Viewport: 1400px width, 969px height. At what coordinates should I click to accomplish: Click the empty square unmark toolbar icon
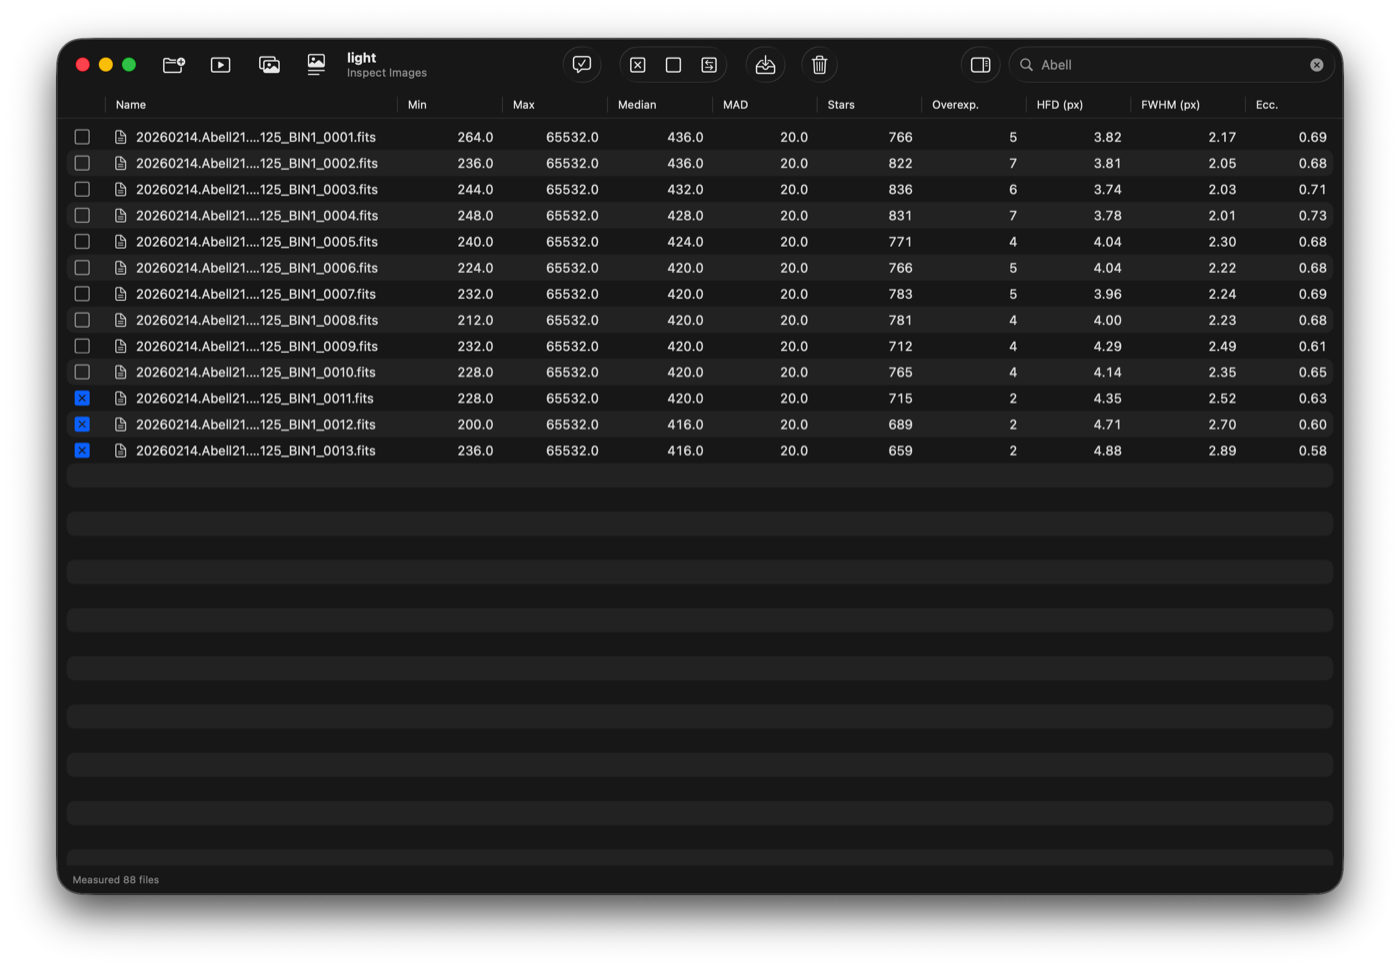[x=674, y=65]
